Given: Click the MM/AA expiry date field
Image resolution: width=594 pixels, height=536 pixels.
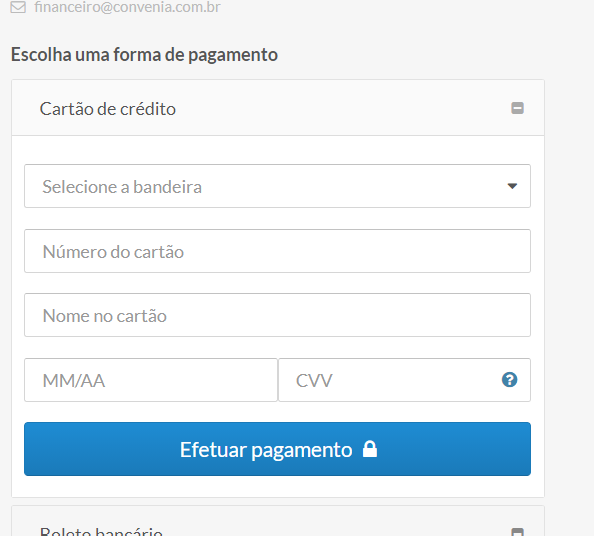Looking at the screenshot, I should pyautogui.click(x=151, y=380).
